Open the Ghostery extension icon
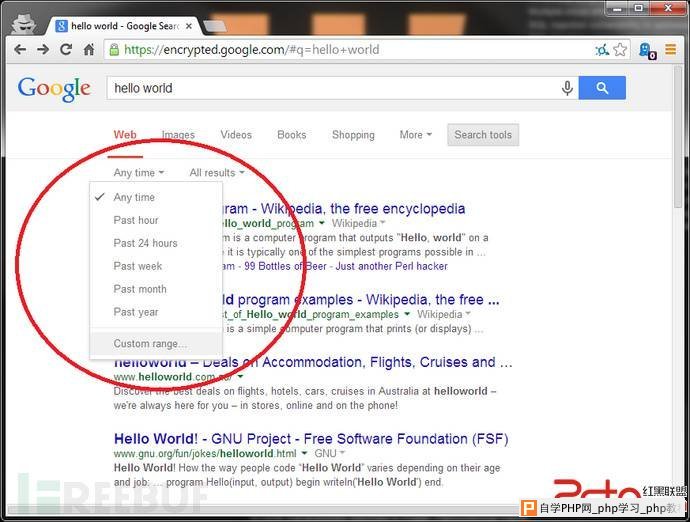Screen dimensions: 690x522 (647, 51)
